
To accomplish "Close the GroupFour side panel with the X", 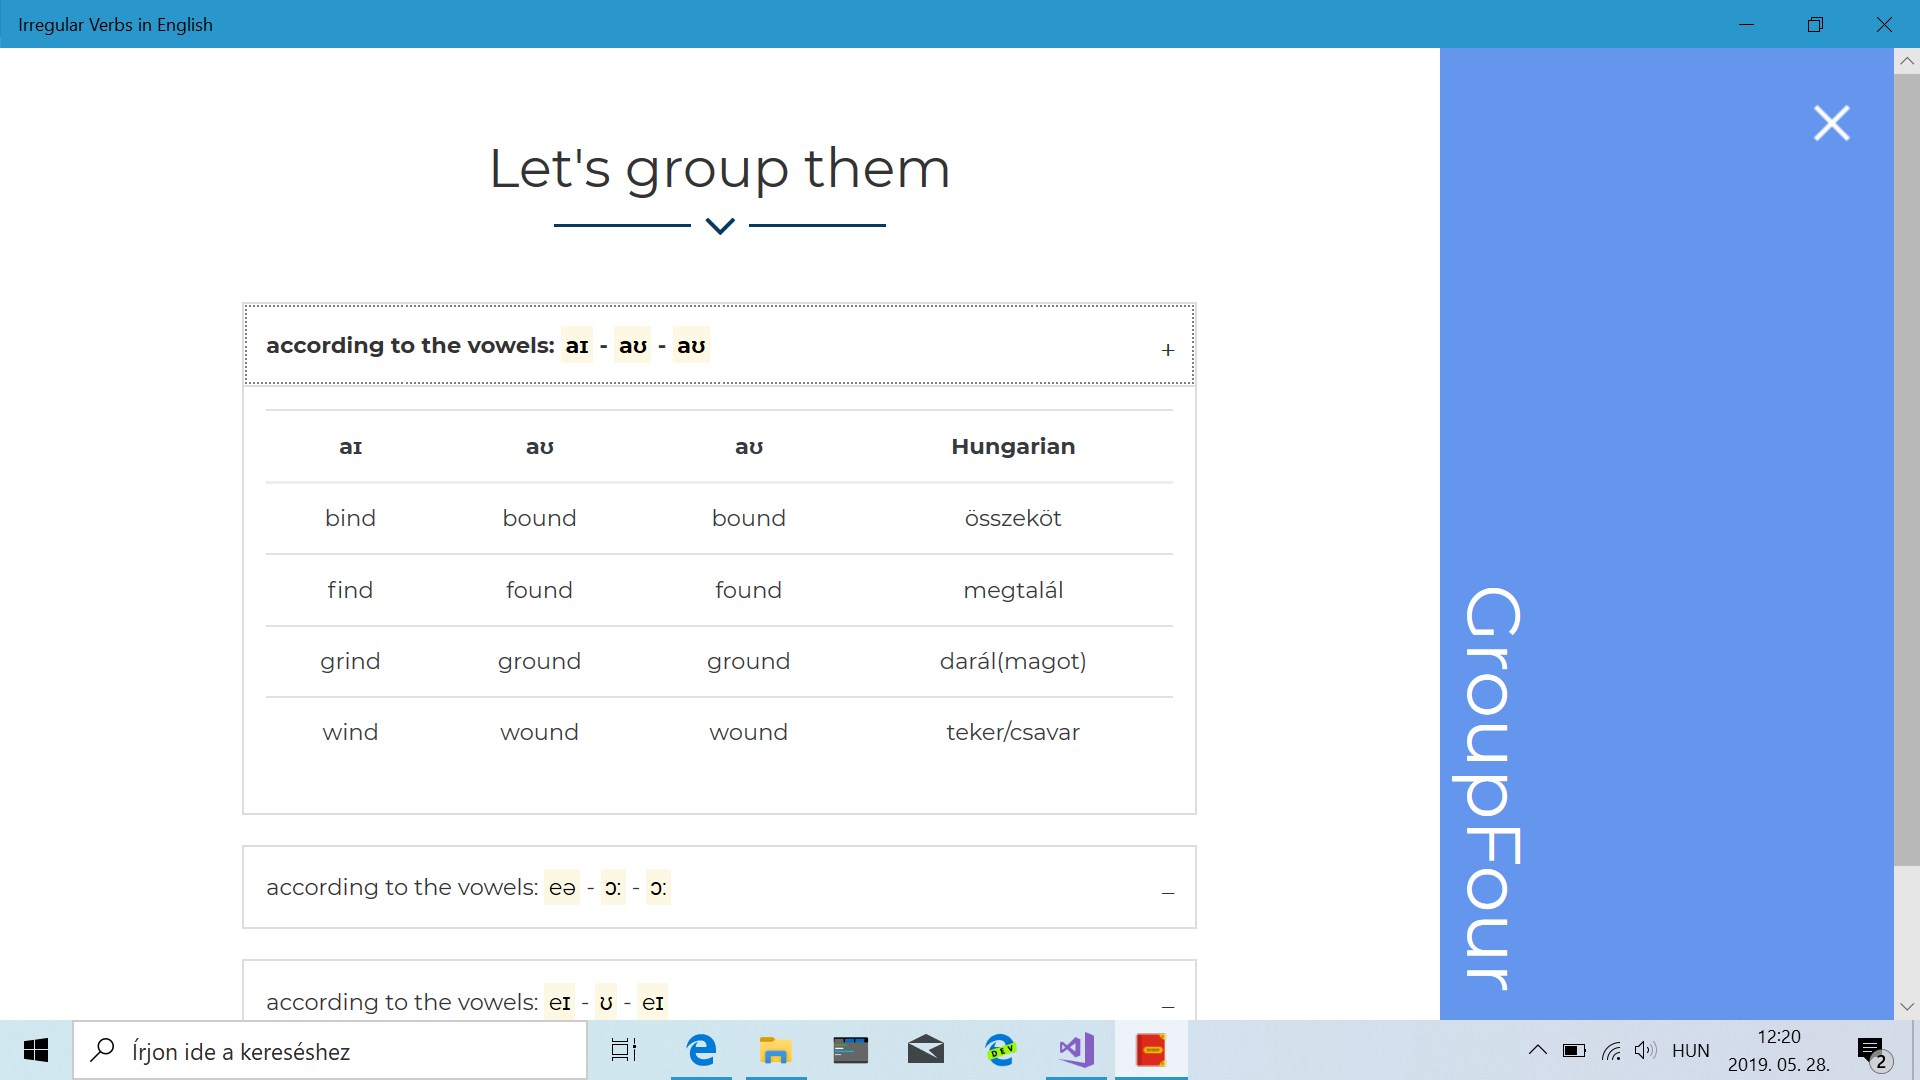I will pos(1831,123).
